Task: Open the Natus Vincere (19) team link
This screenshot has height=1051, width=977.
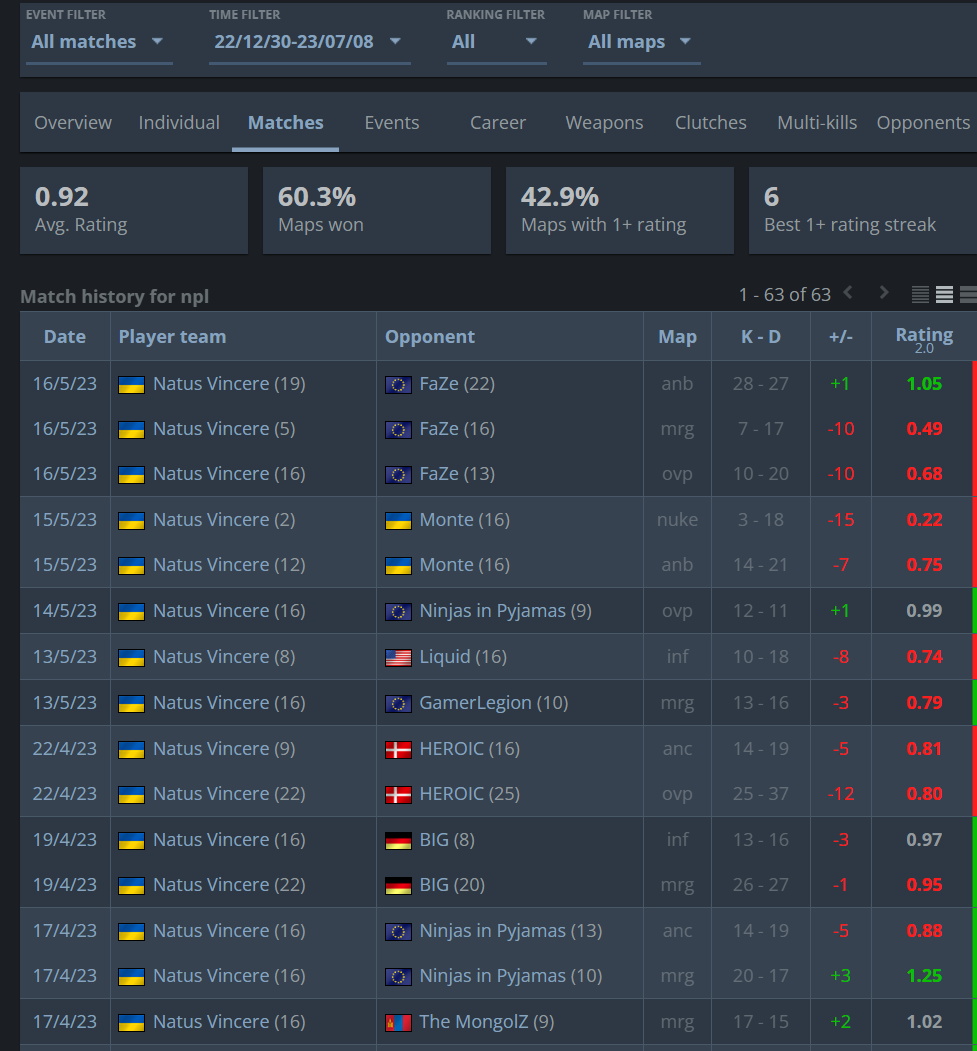Action: pyautogui.click(x=229, y=384)
